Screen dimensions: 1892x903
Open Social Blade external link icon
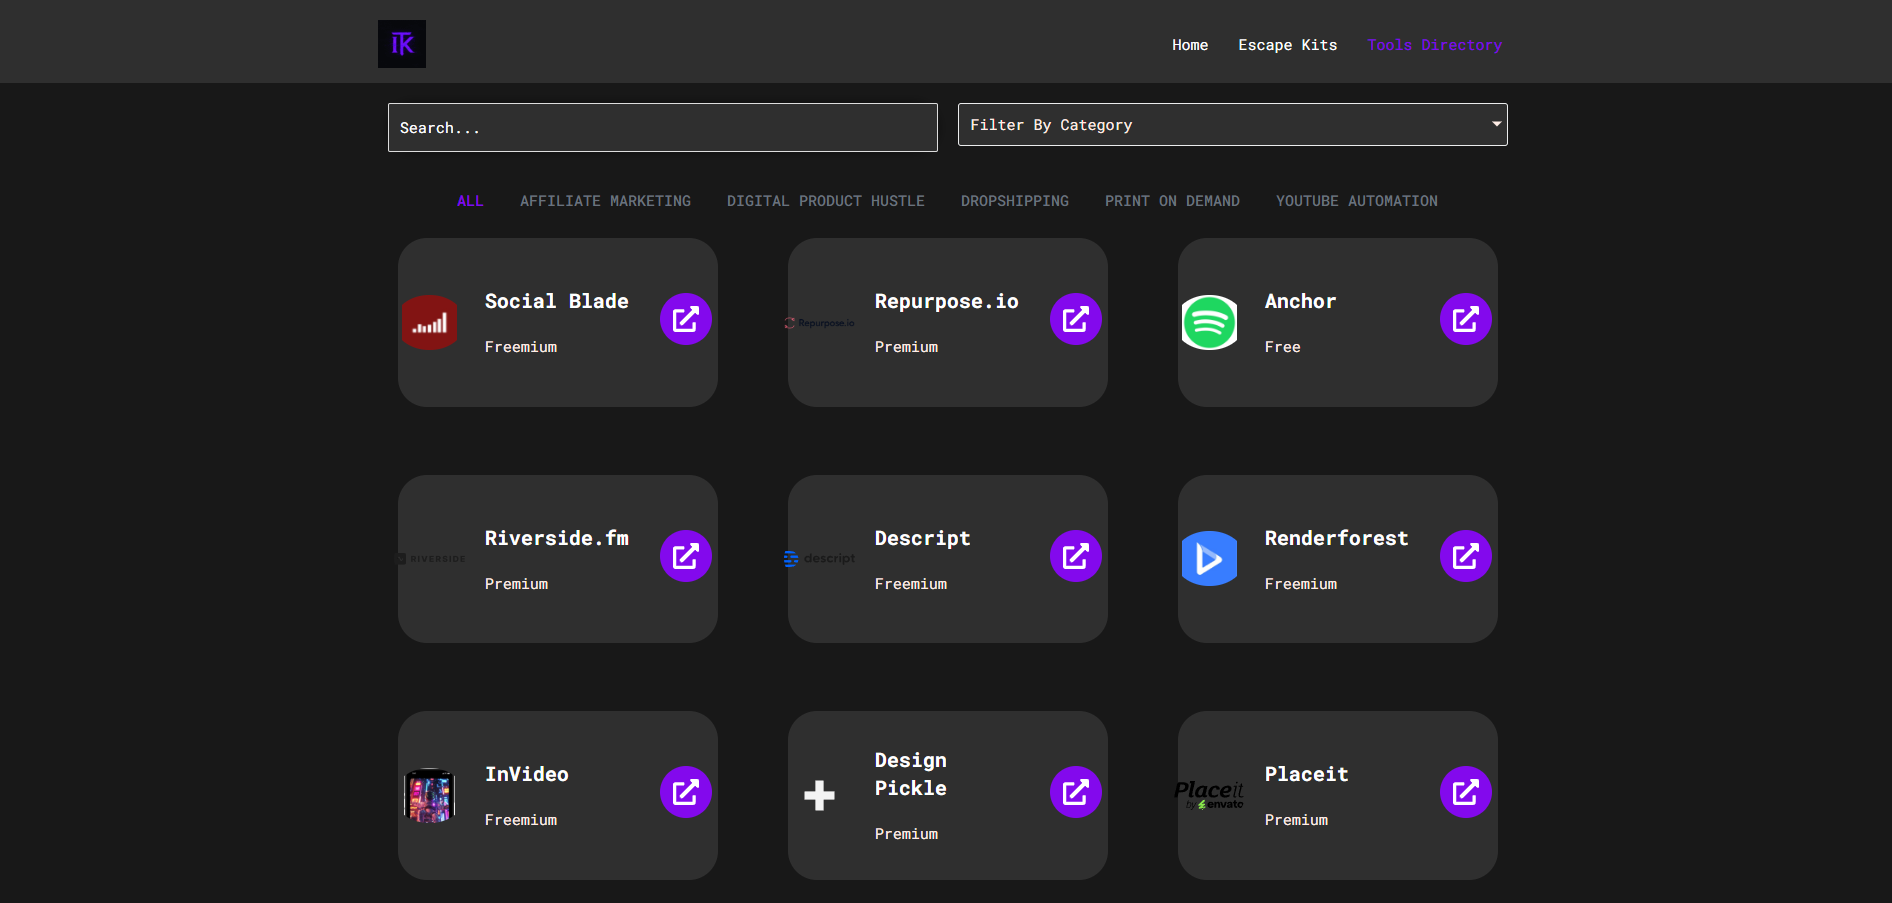coord(686,319)
